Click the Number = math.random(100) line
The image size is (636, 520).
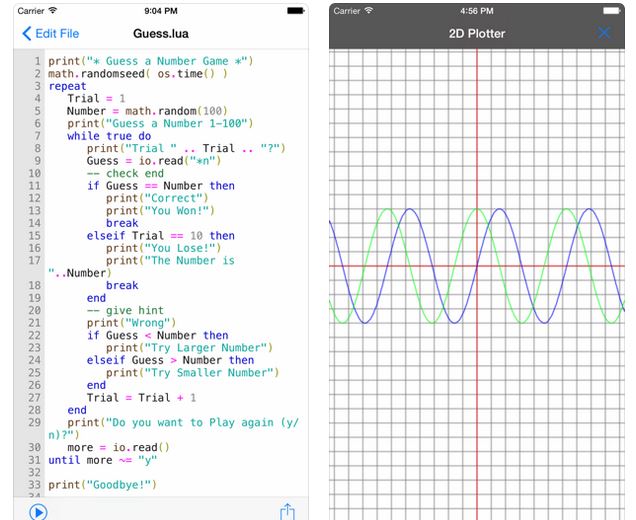(x=147, y=111)
